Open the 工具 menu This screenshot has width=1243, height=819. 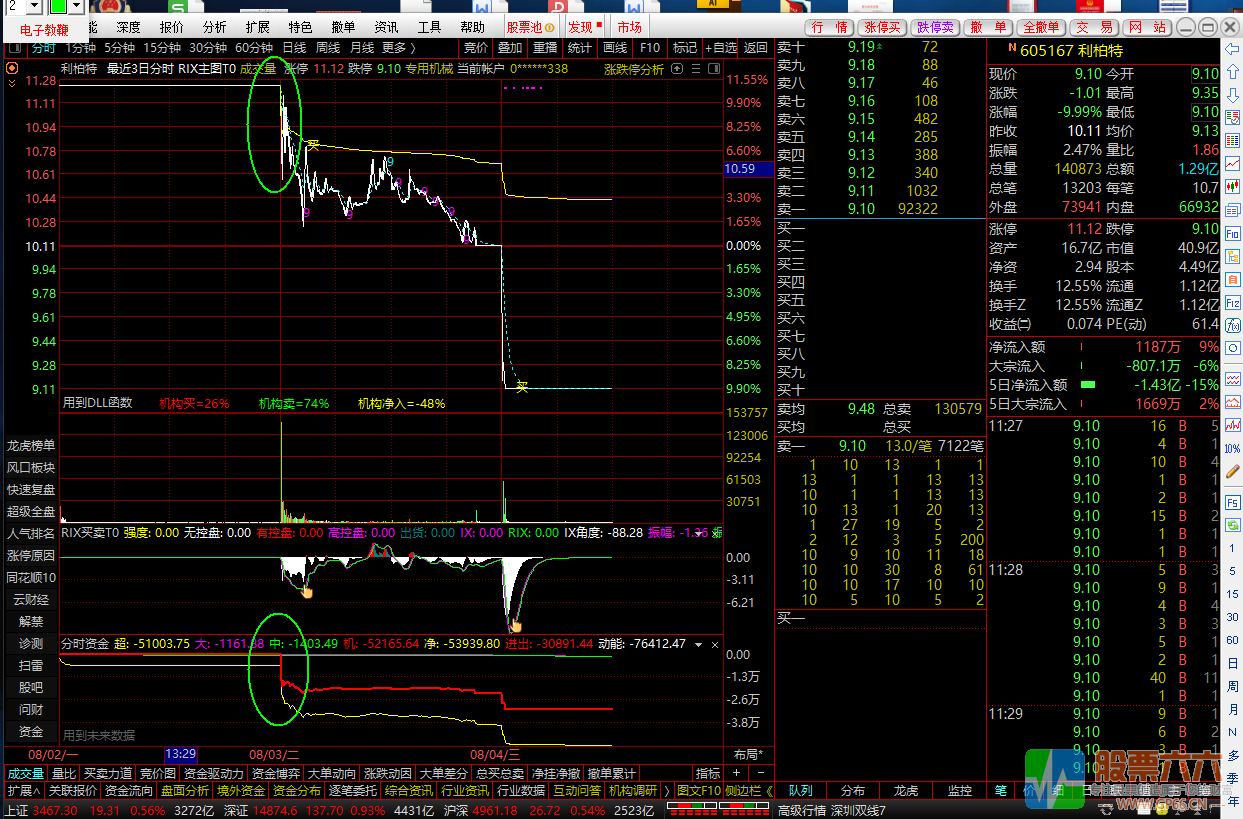point(429,27)
